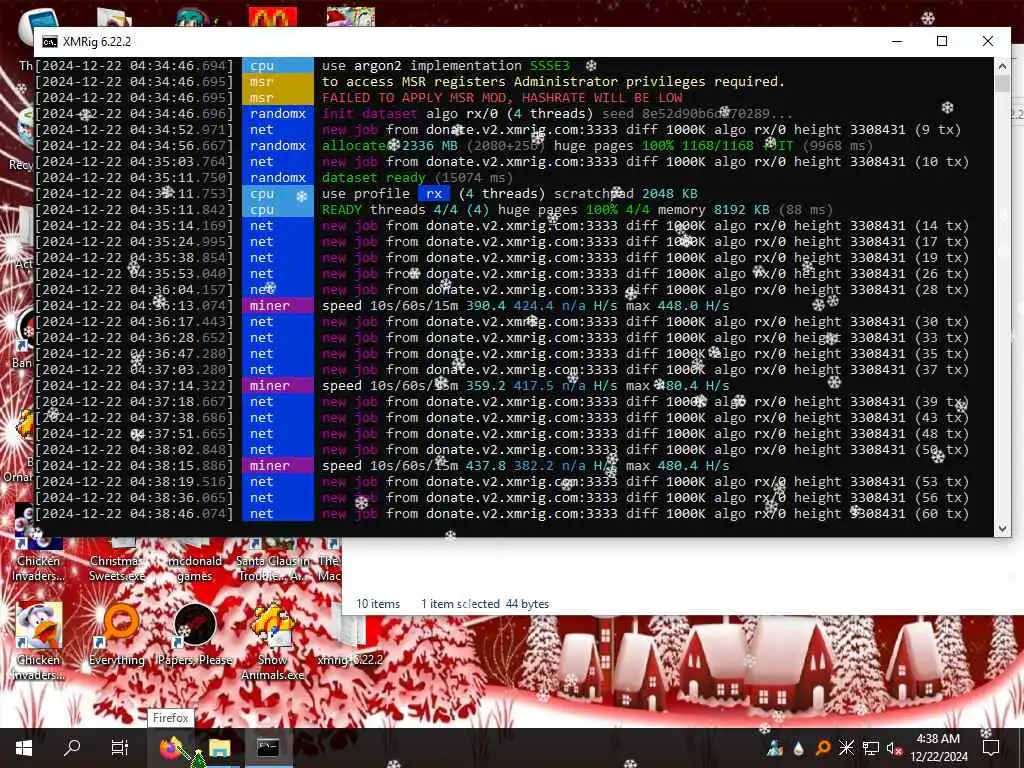Click 'use argon2 implementation SSSE3' line

pyautogui.click(x=445, y=66)
